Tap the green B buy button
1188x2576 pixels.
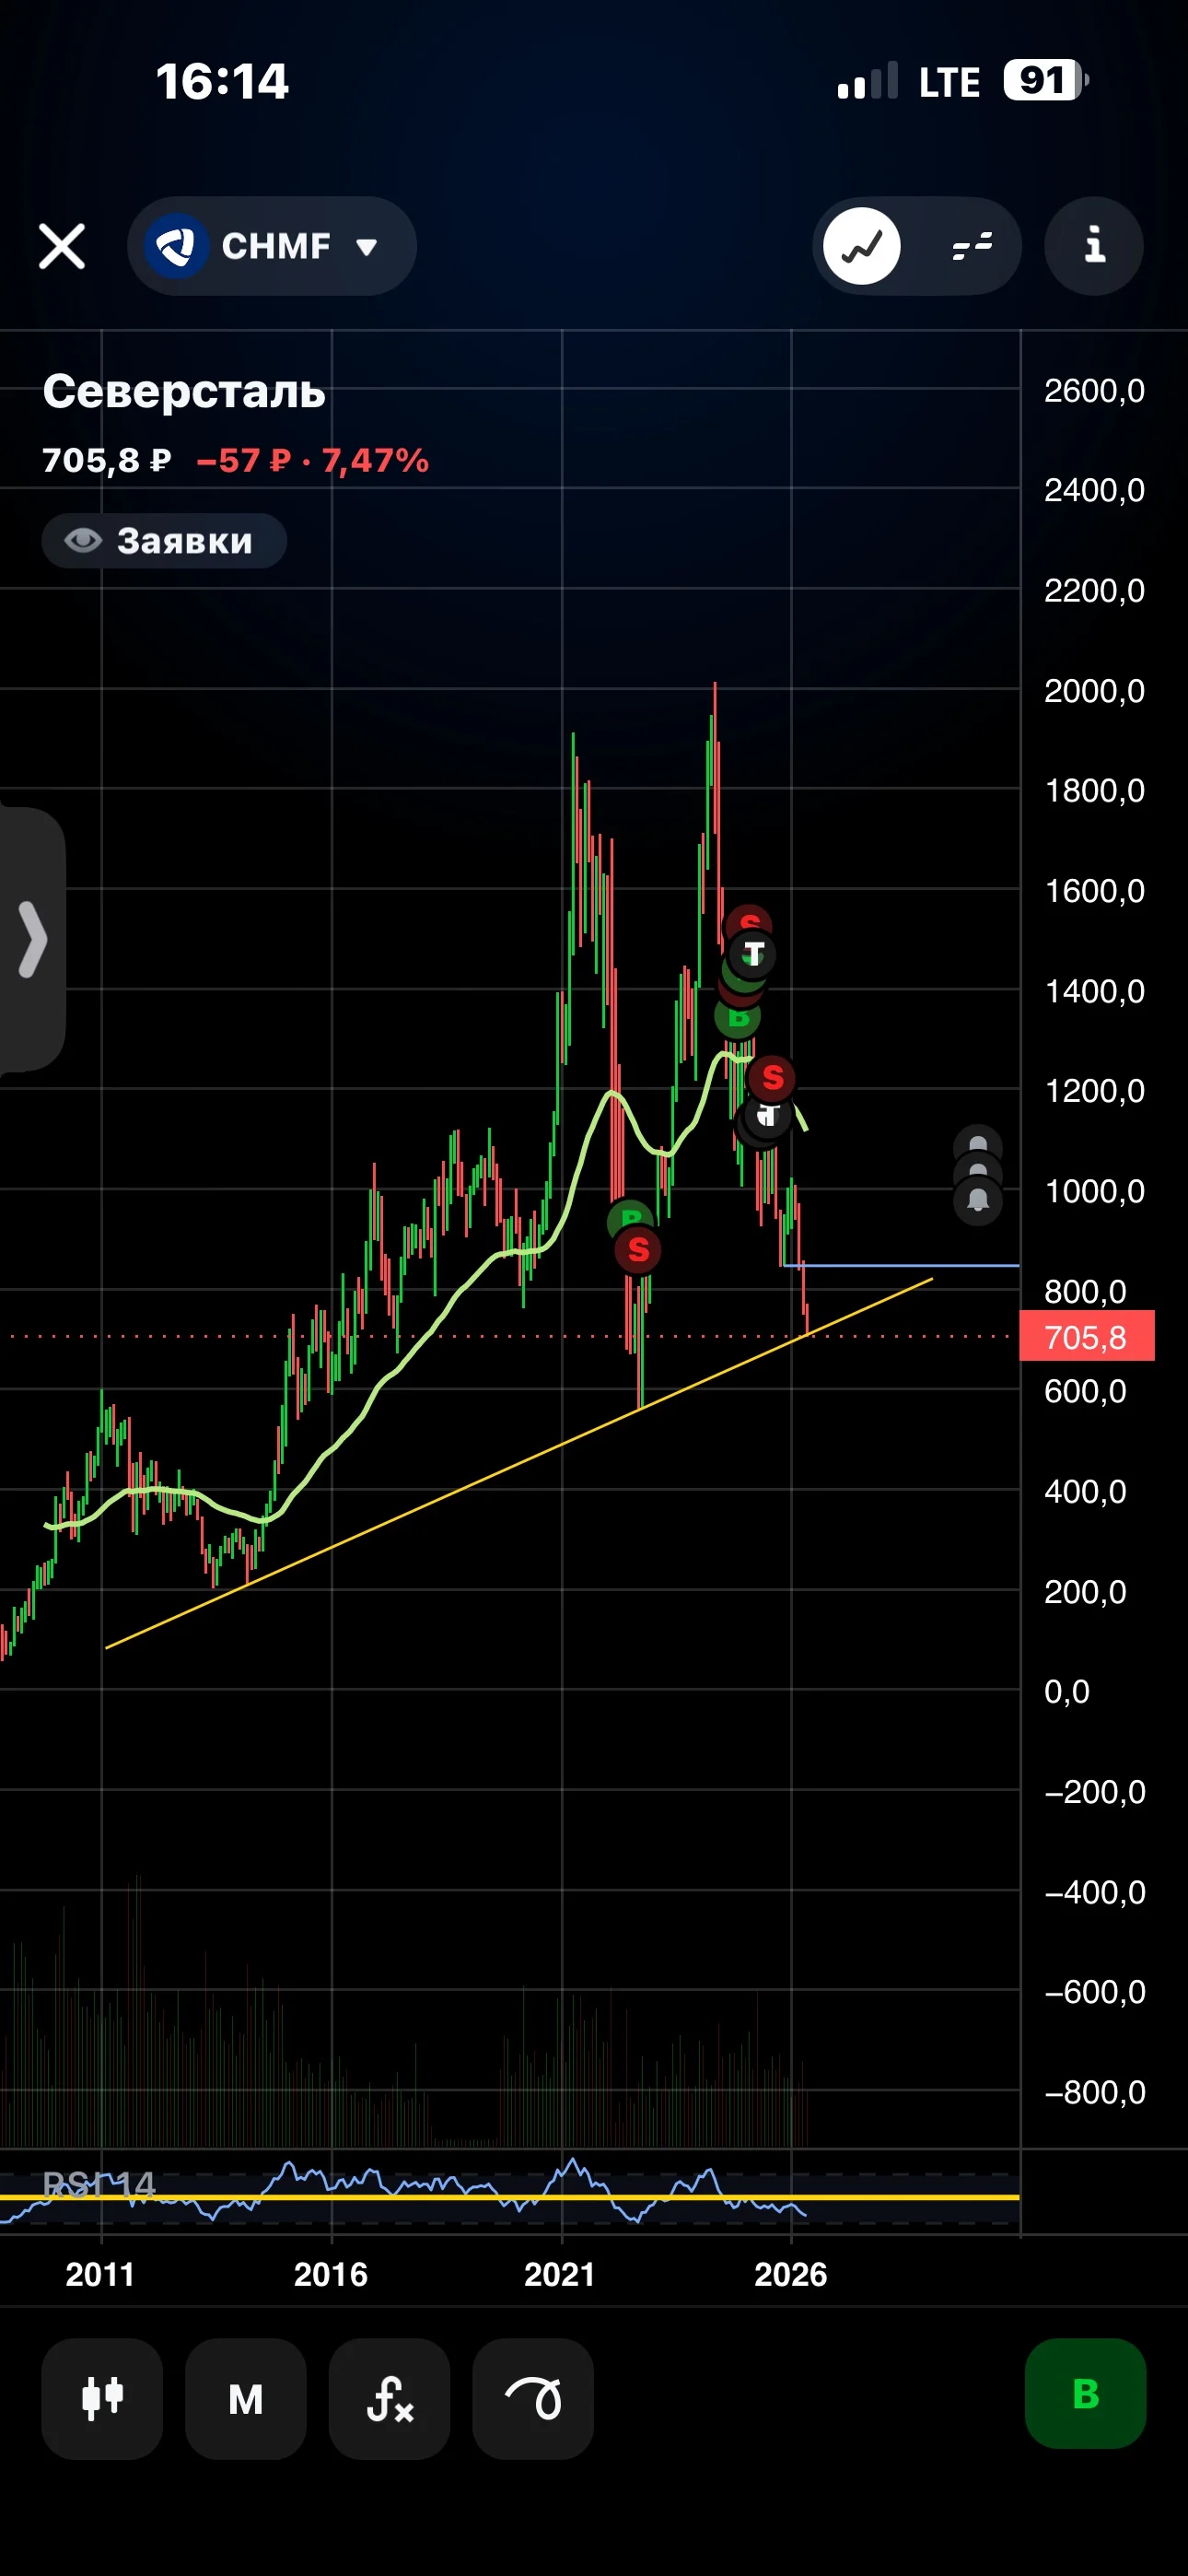1085,2393
